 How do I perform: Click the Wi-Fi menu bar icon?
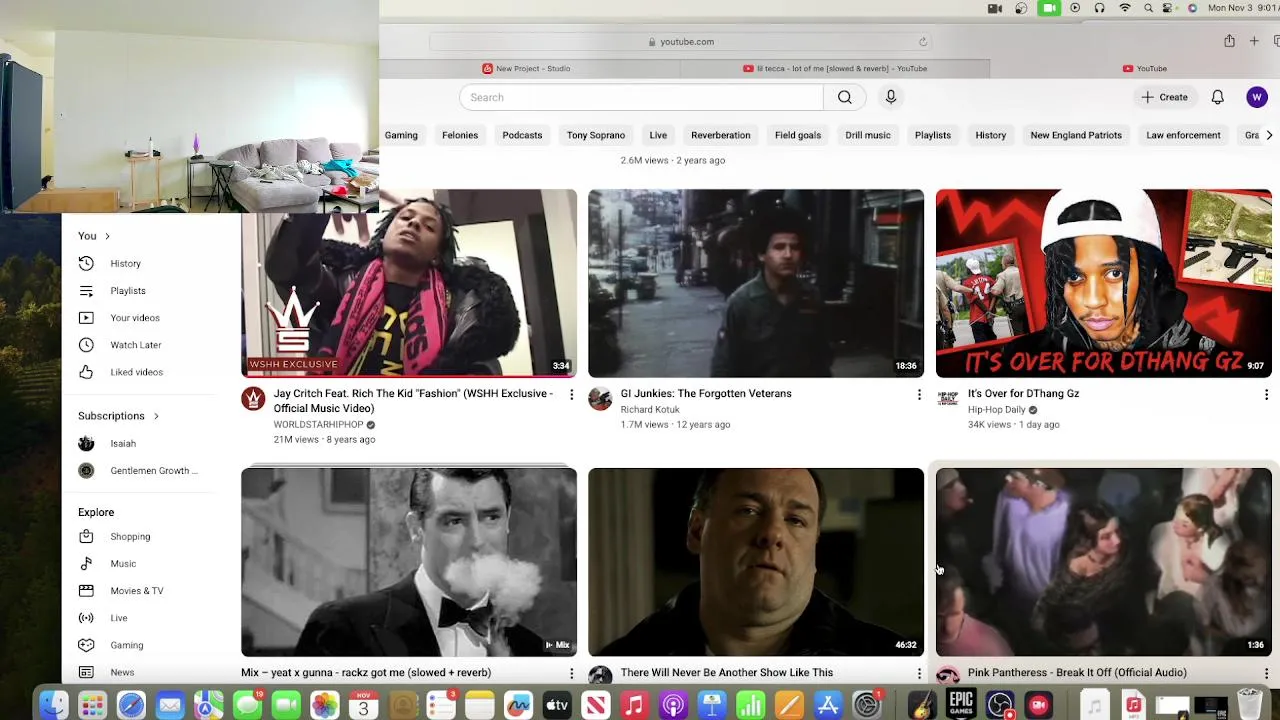coord(1125,8)
